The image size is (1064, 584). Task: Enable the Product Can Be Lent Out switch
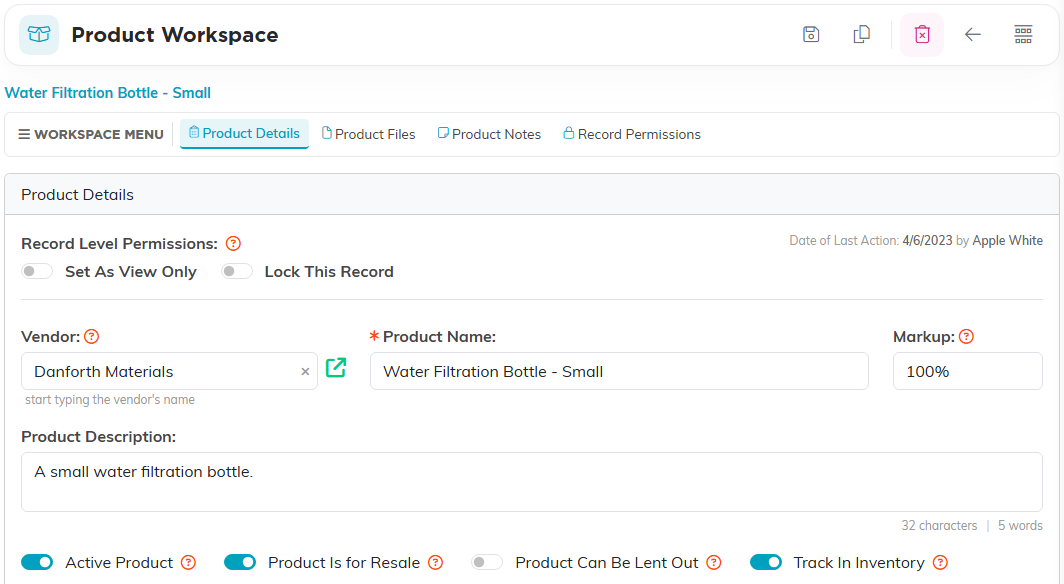click(487, 562)
